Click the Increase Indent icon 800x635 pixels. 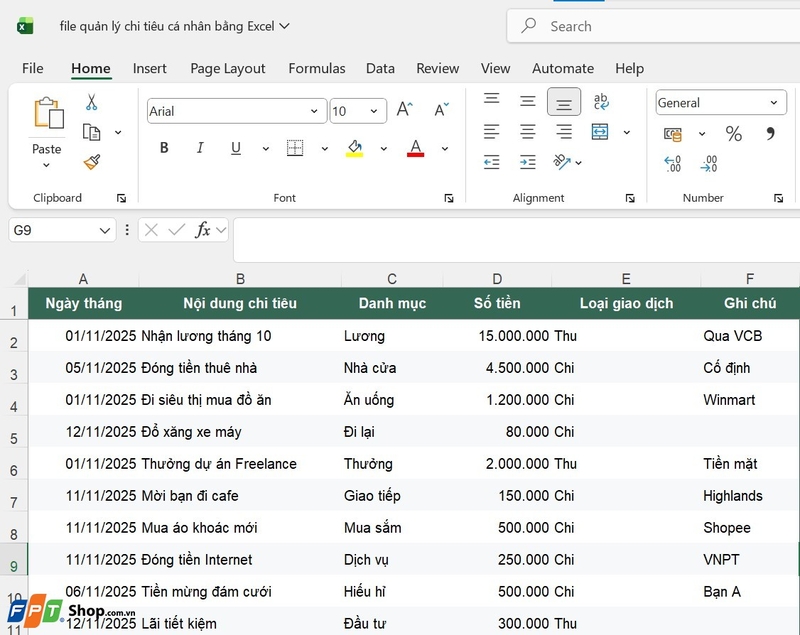[x=528, y=163]
